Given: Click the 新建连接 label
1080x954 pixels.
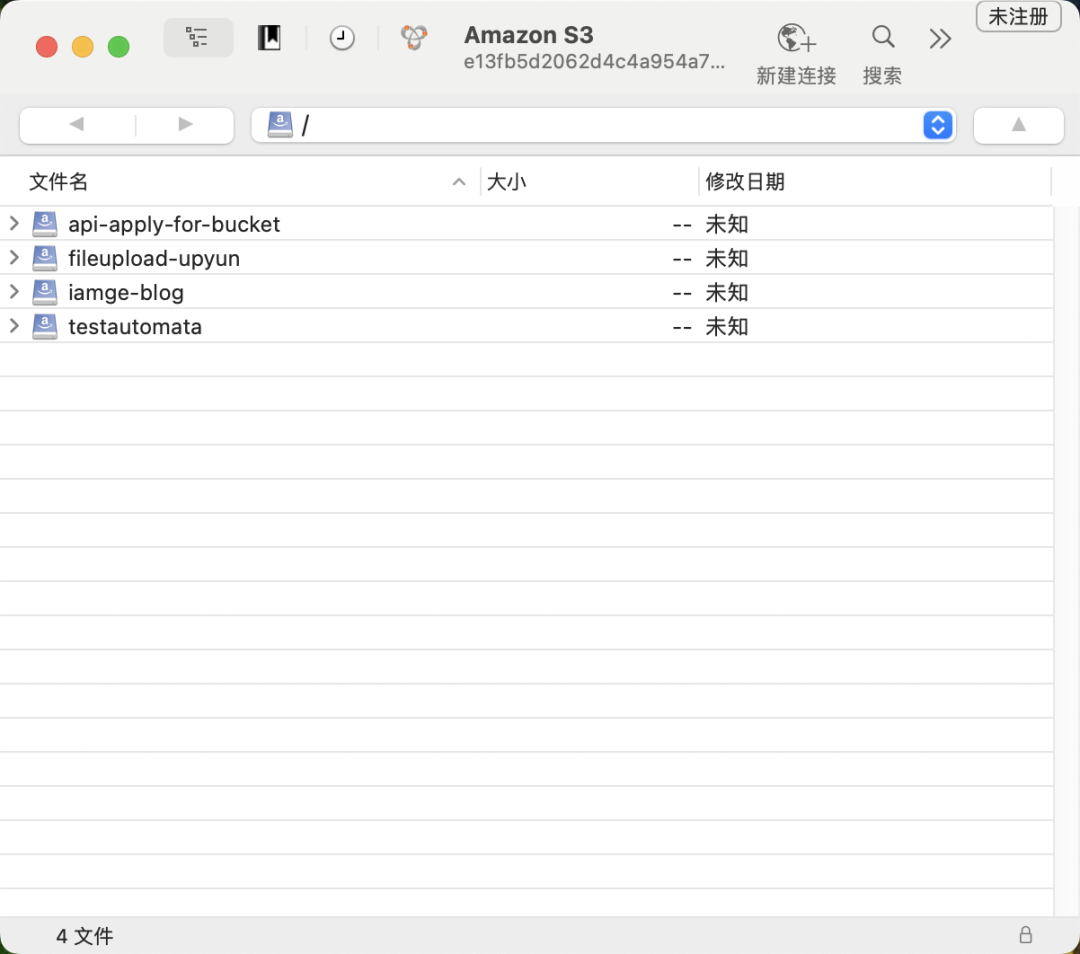Looking at the screenshot, I should tap(796, 76).
